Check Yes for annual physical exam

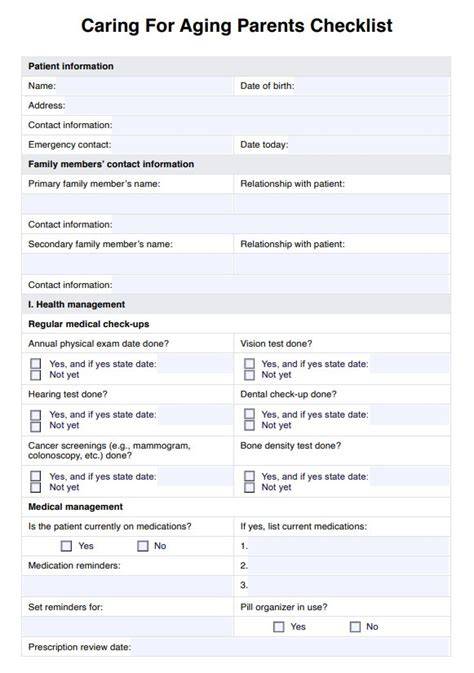(36, 364)
